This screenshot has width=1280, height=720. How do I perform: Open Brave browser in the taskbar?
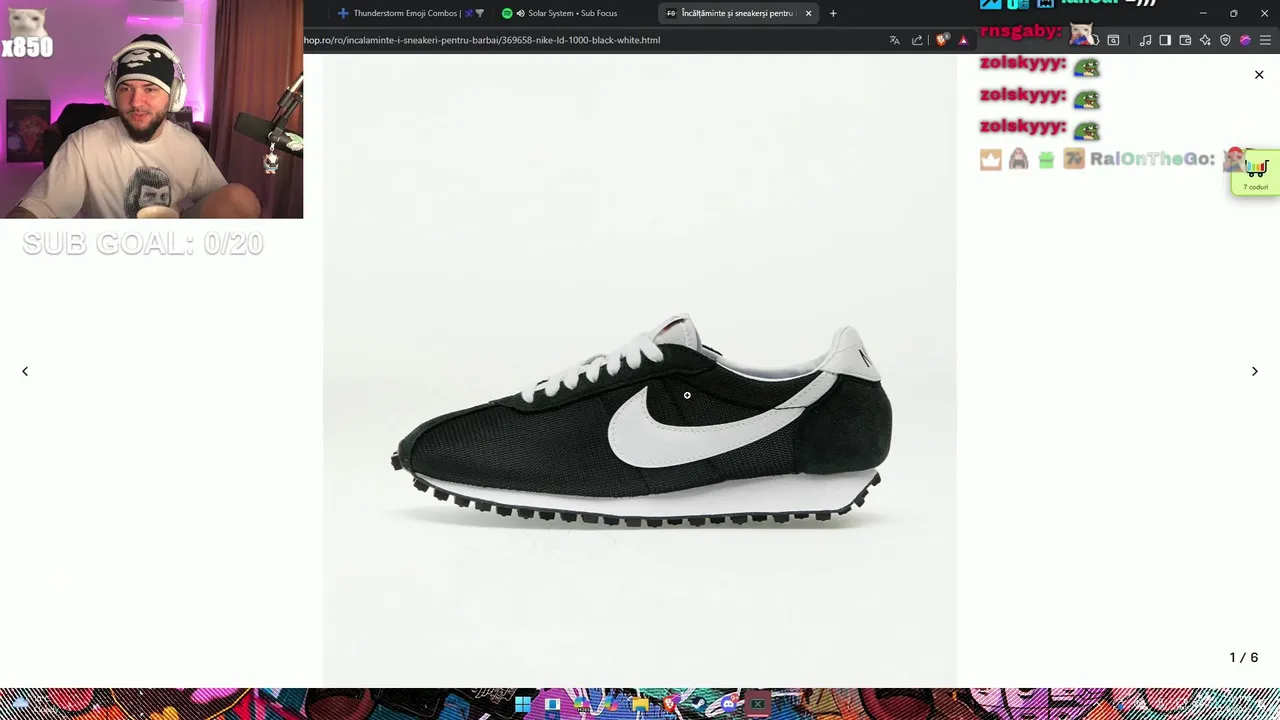point(670,705)
